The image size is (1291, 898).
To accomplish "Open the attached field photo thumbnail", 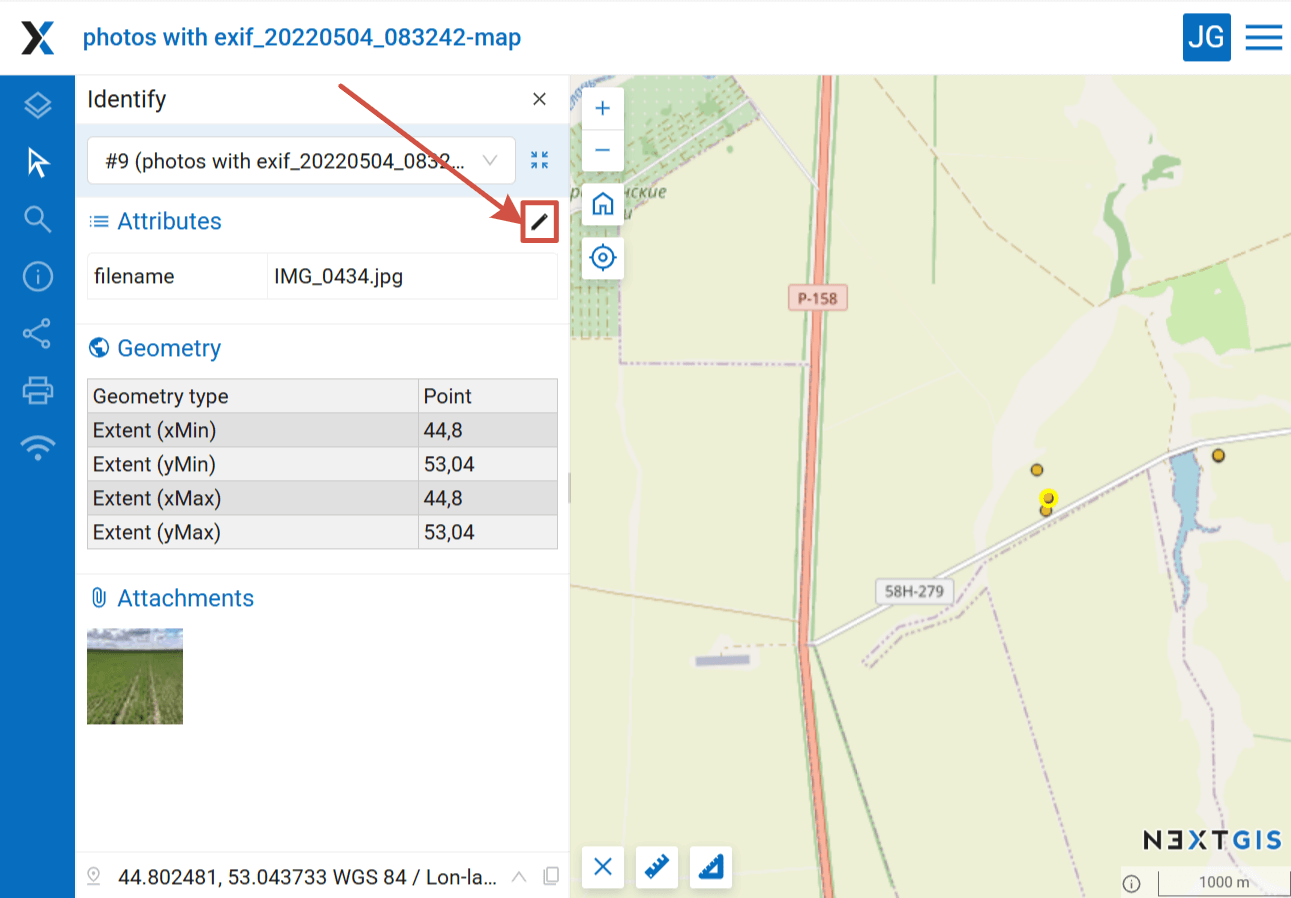I will (135, 676).
